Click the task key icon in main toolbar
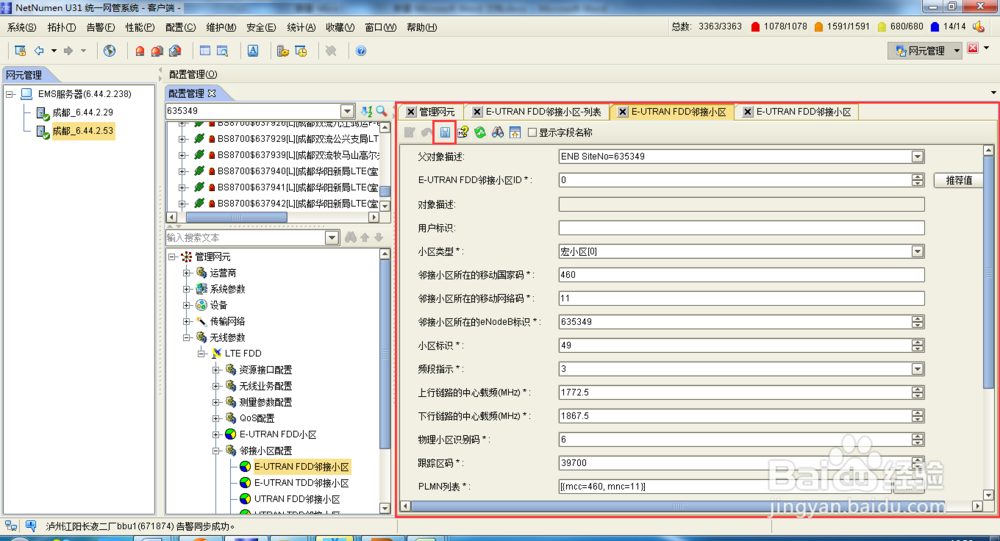The image size is (1000, 541). pos(283,51)
